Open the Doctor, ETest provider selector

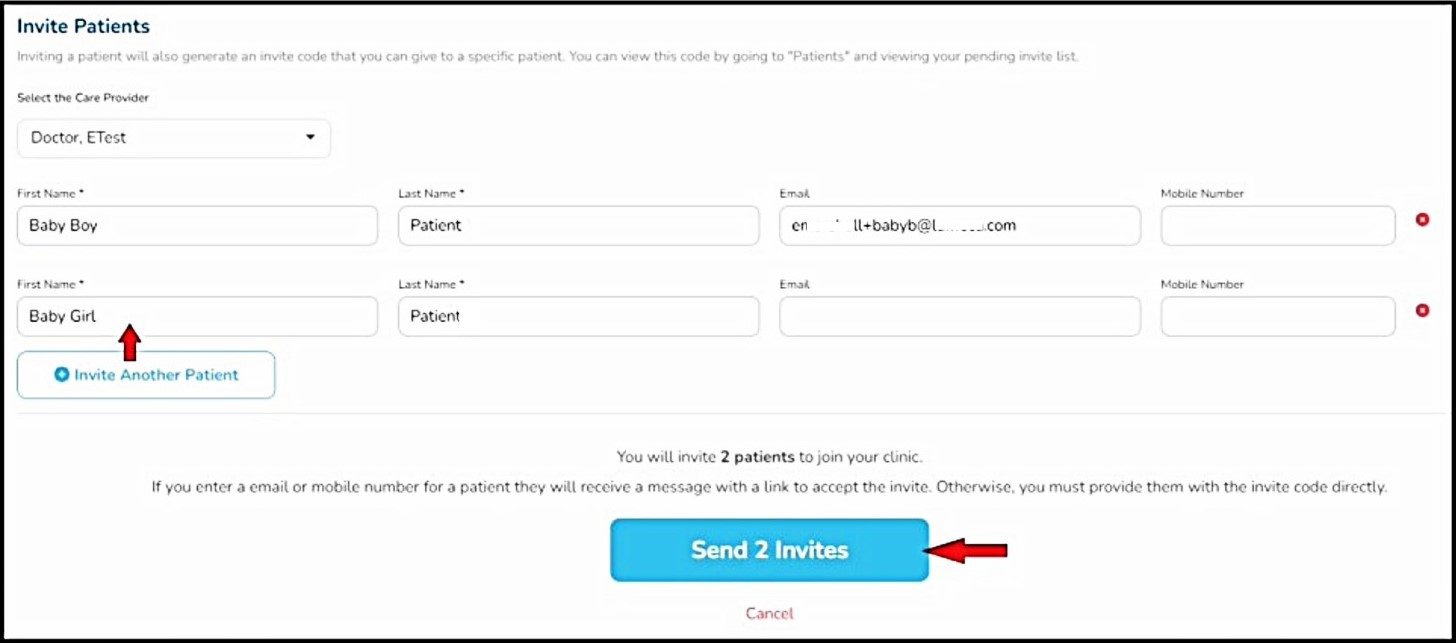pos(173,138)
